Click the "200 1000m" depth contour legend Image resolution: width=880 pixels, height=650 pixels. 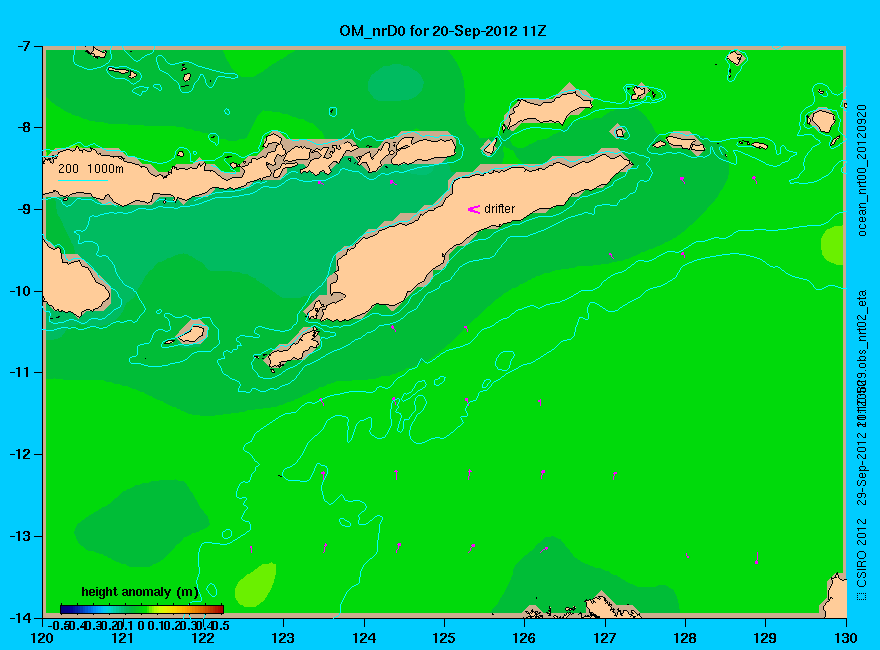91,168
